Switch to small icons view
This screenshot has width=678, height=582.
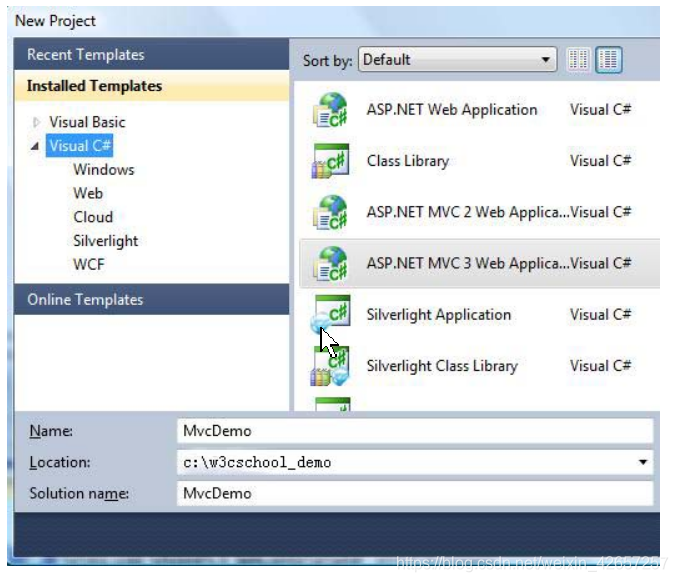pyautogui.click(x=578, y=60)
